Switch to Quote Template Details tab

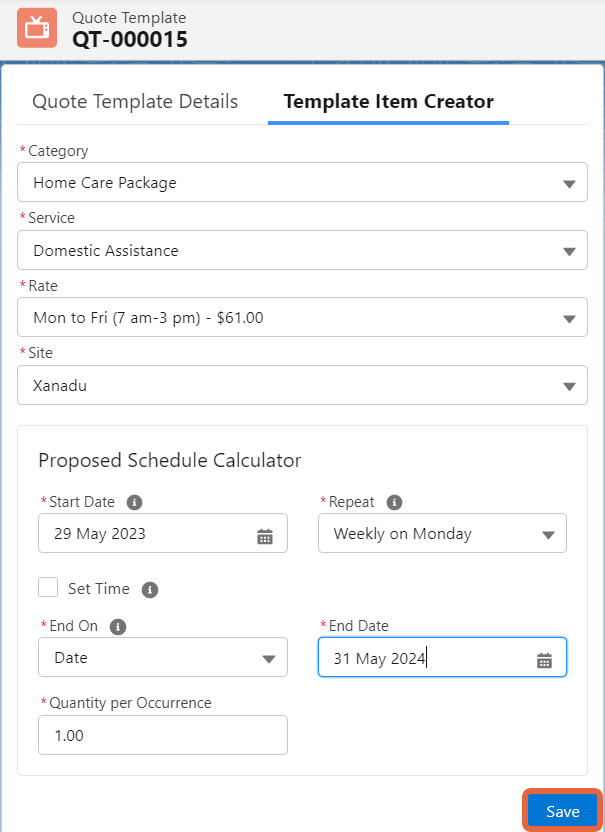(x=135, y=102)
